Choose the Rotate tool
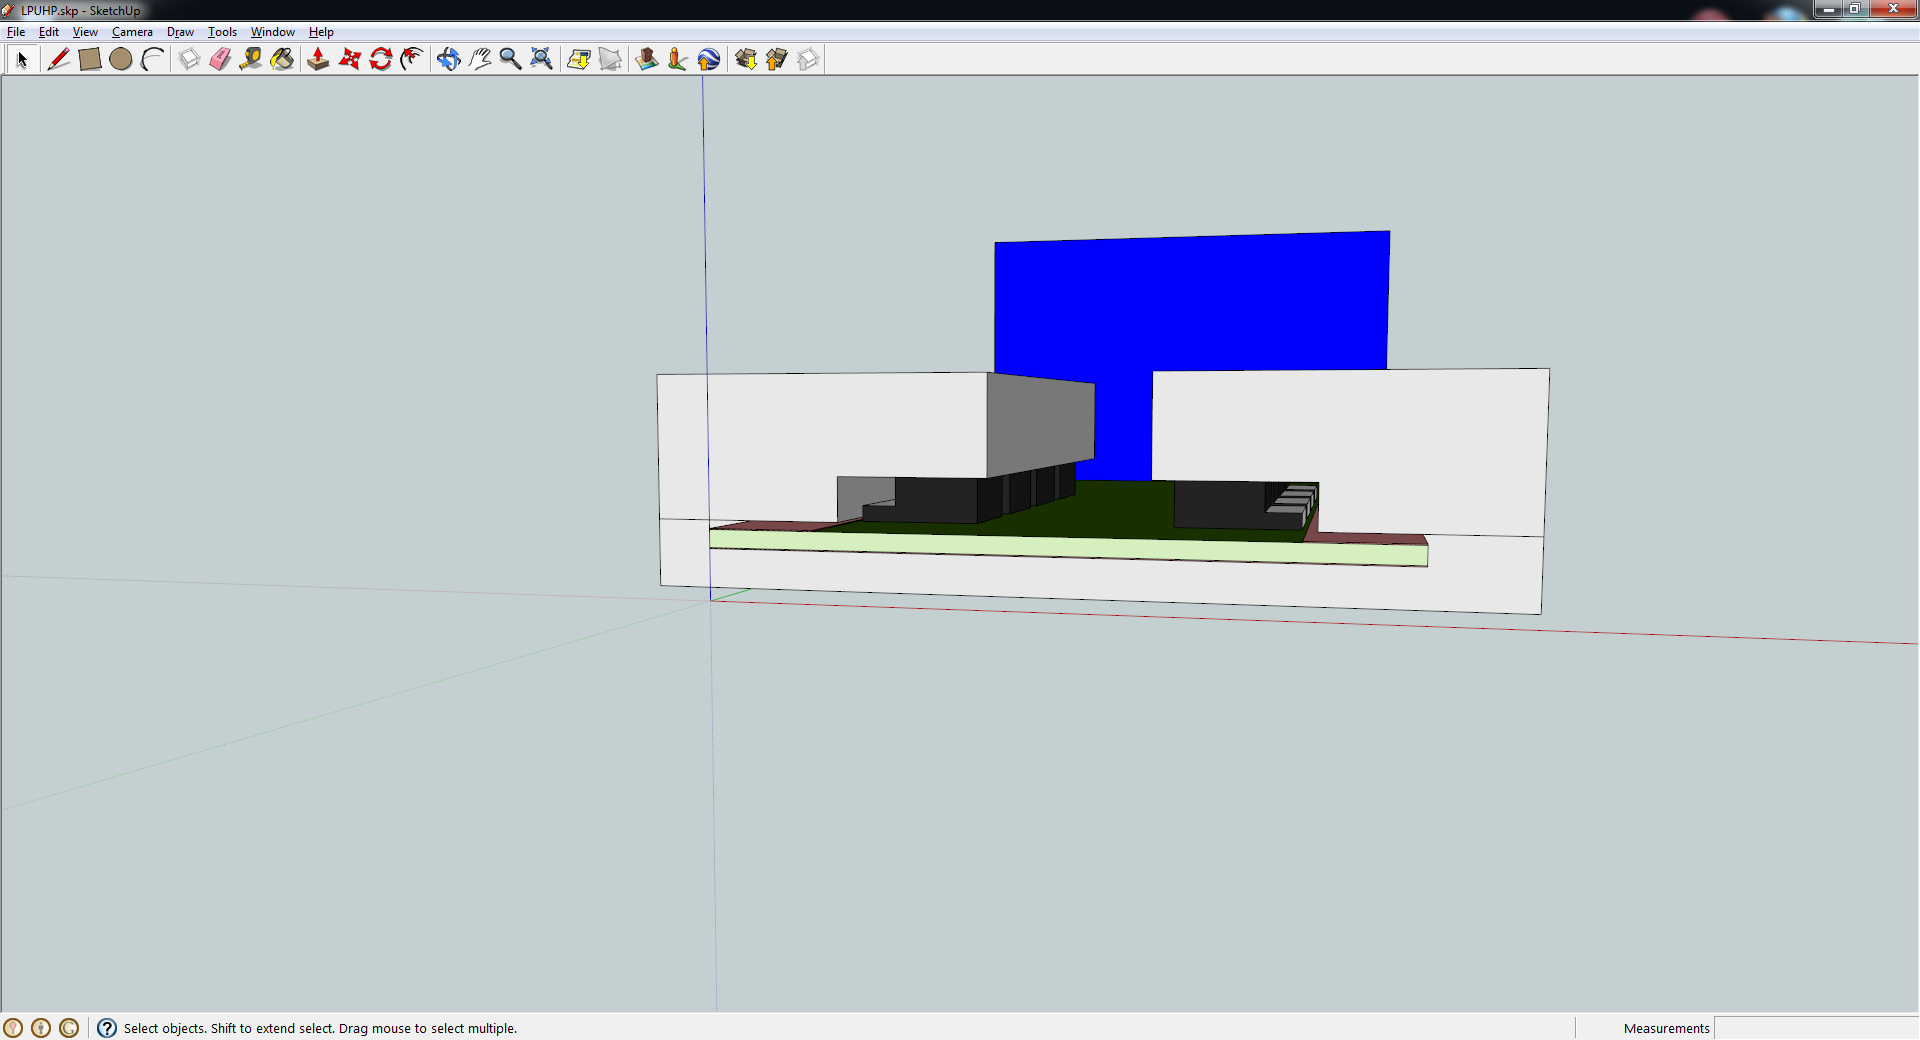The image size is (1920, 1040). coord(381,60)
